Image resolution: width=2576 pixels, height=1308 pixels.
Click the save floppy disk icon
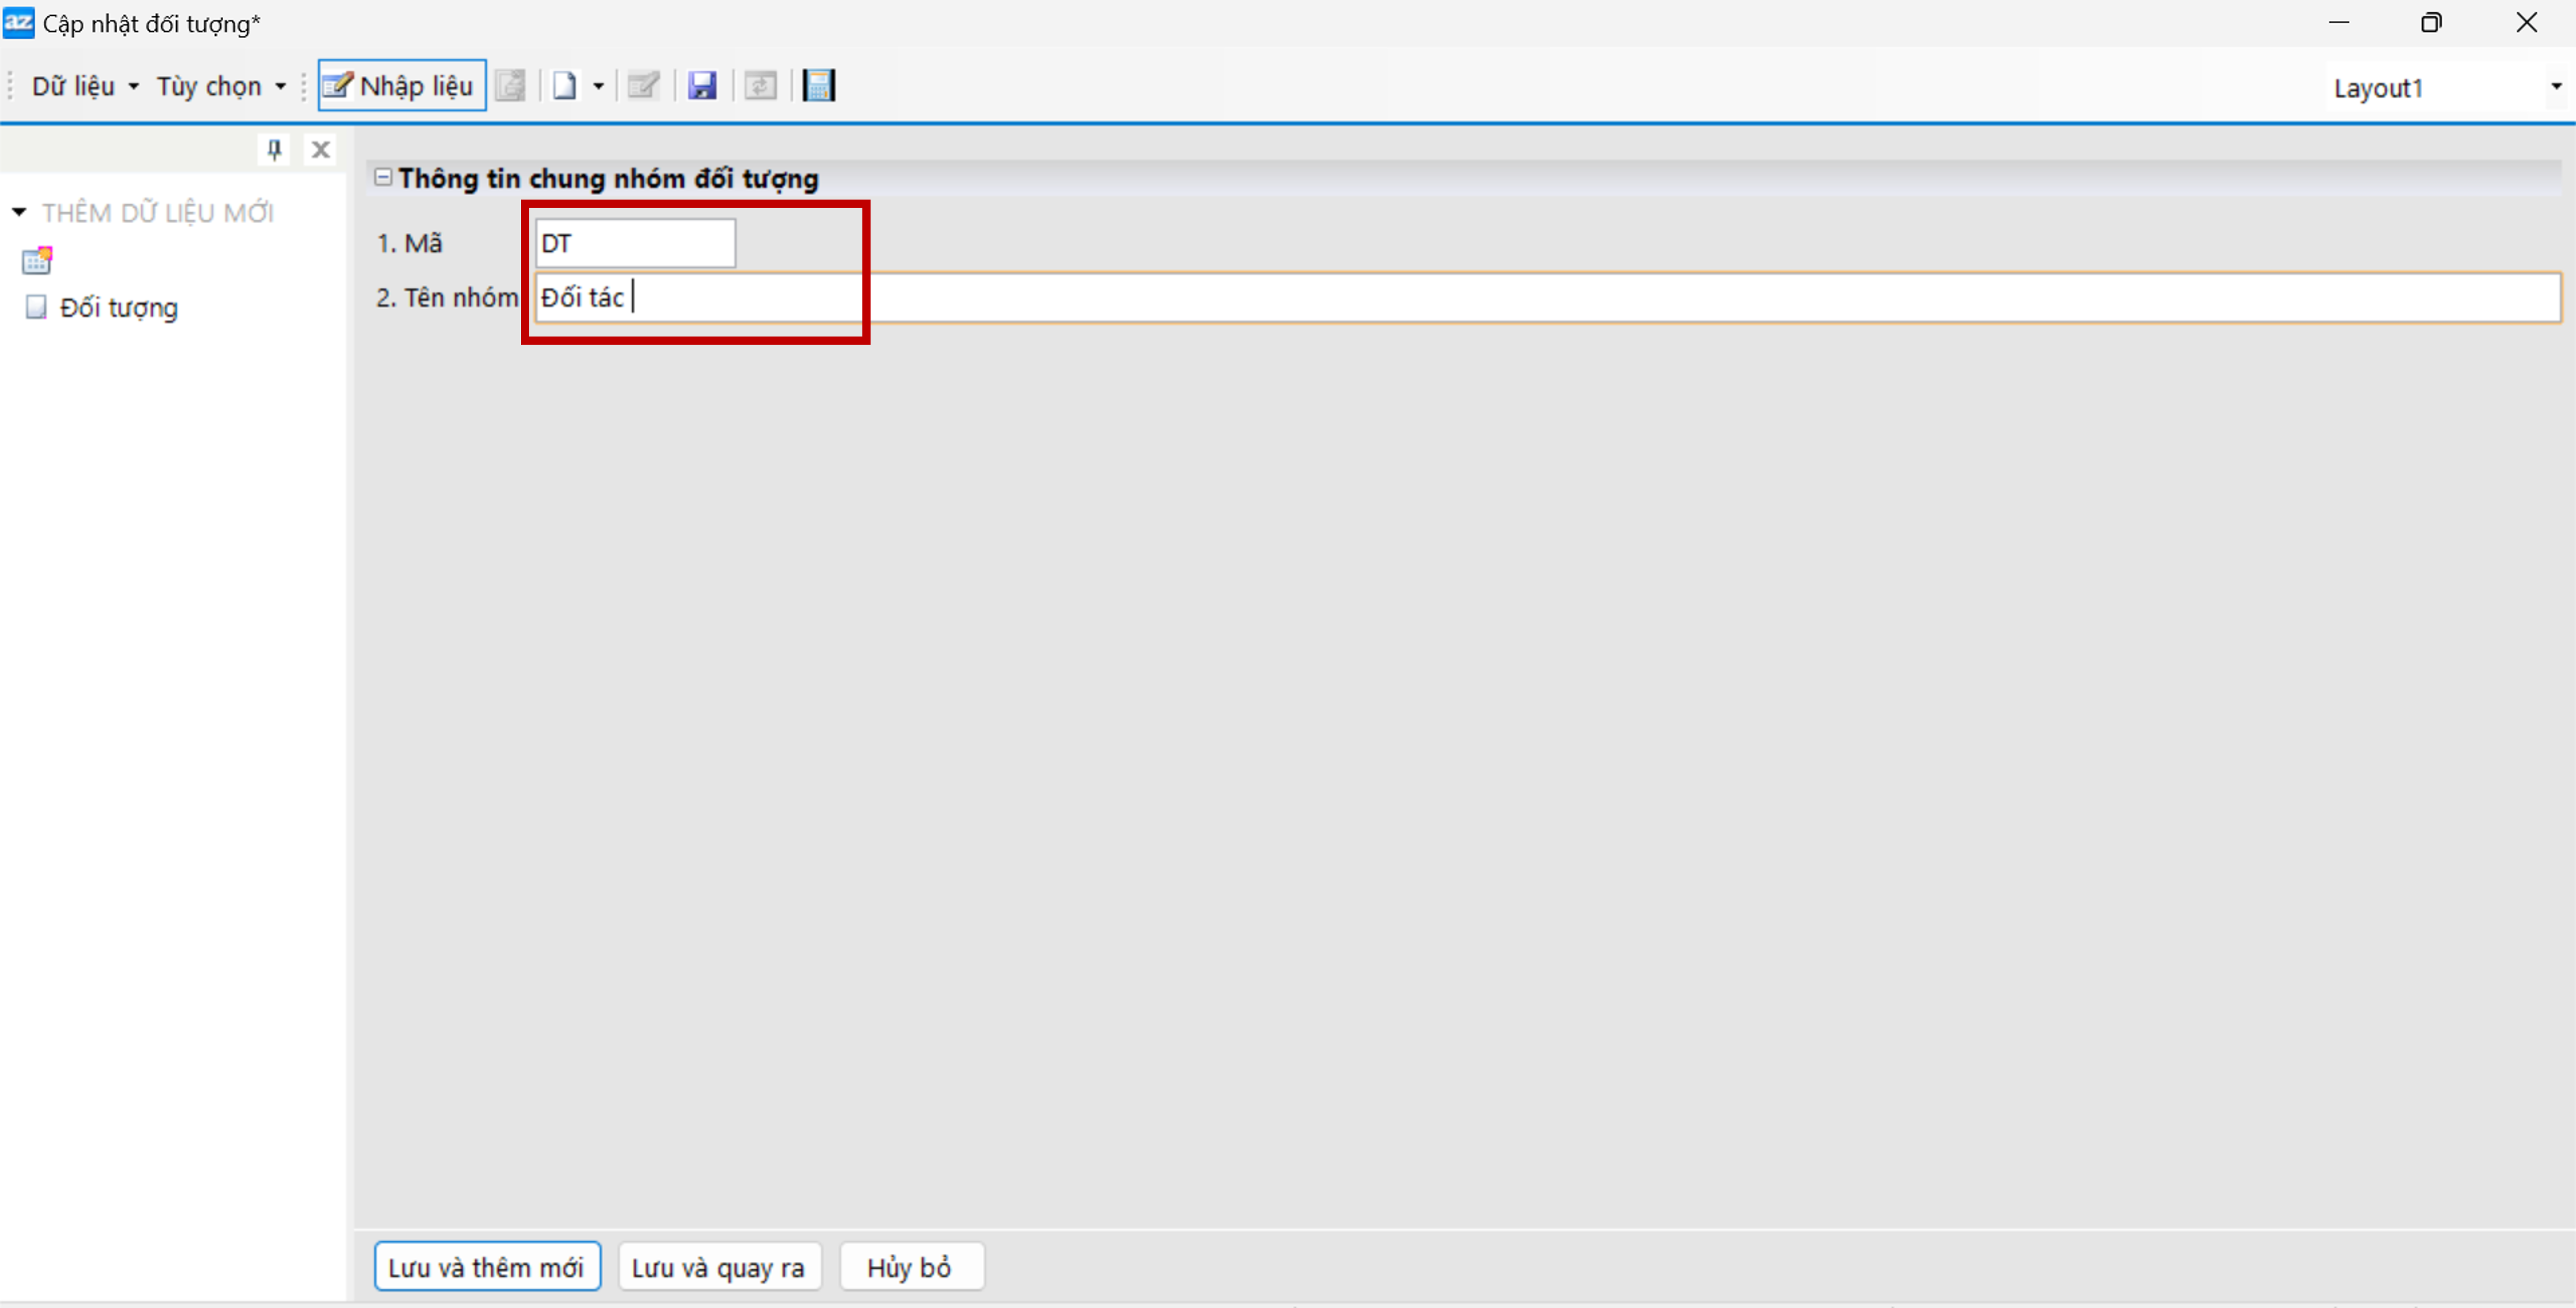[702, 86]
